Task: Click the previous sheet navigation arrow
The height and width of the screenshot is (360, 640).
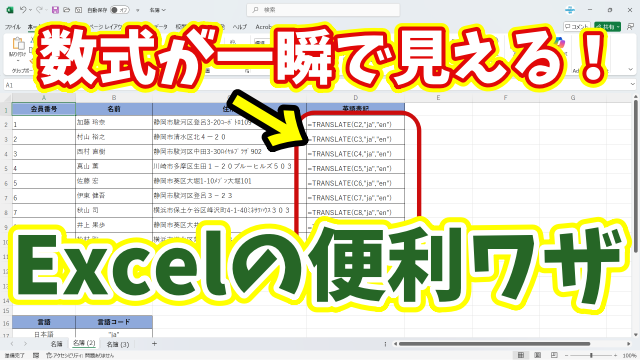Action: (12, 344)
